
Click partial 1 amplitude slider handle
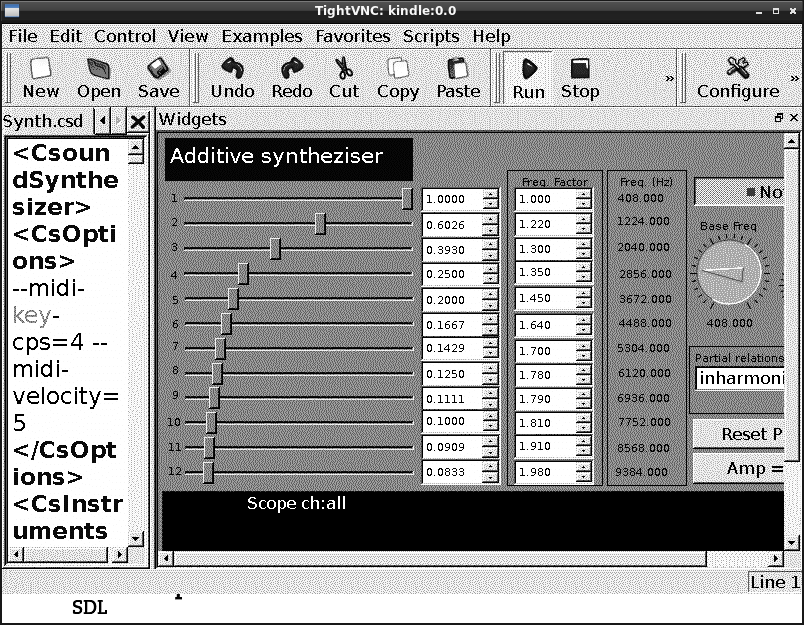tap(407, 198)
